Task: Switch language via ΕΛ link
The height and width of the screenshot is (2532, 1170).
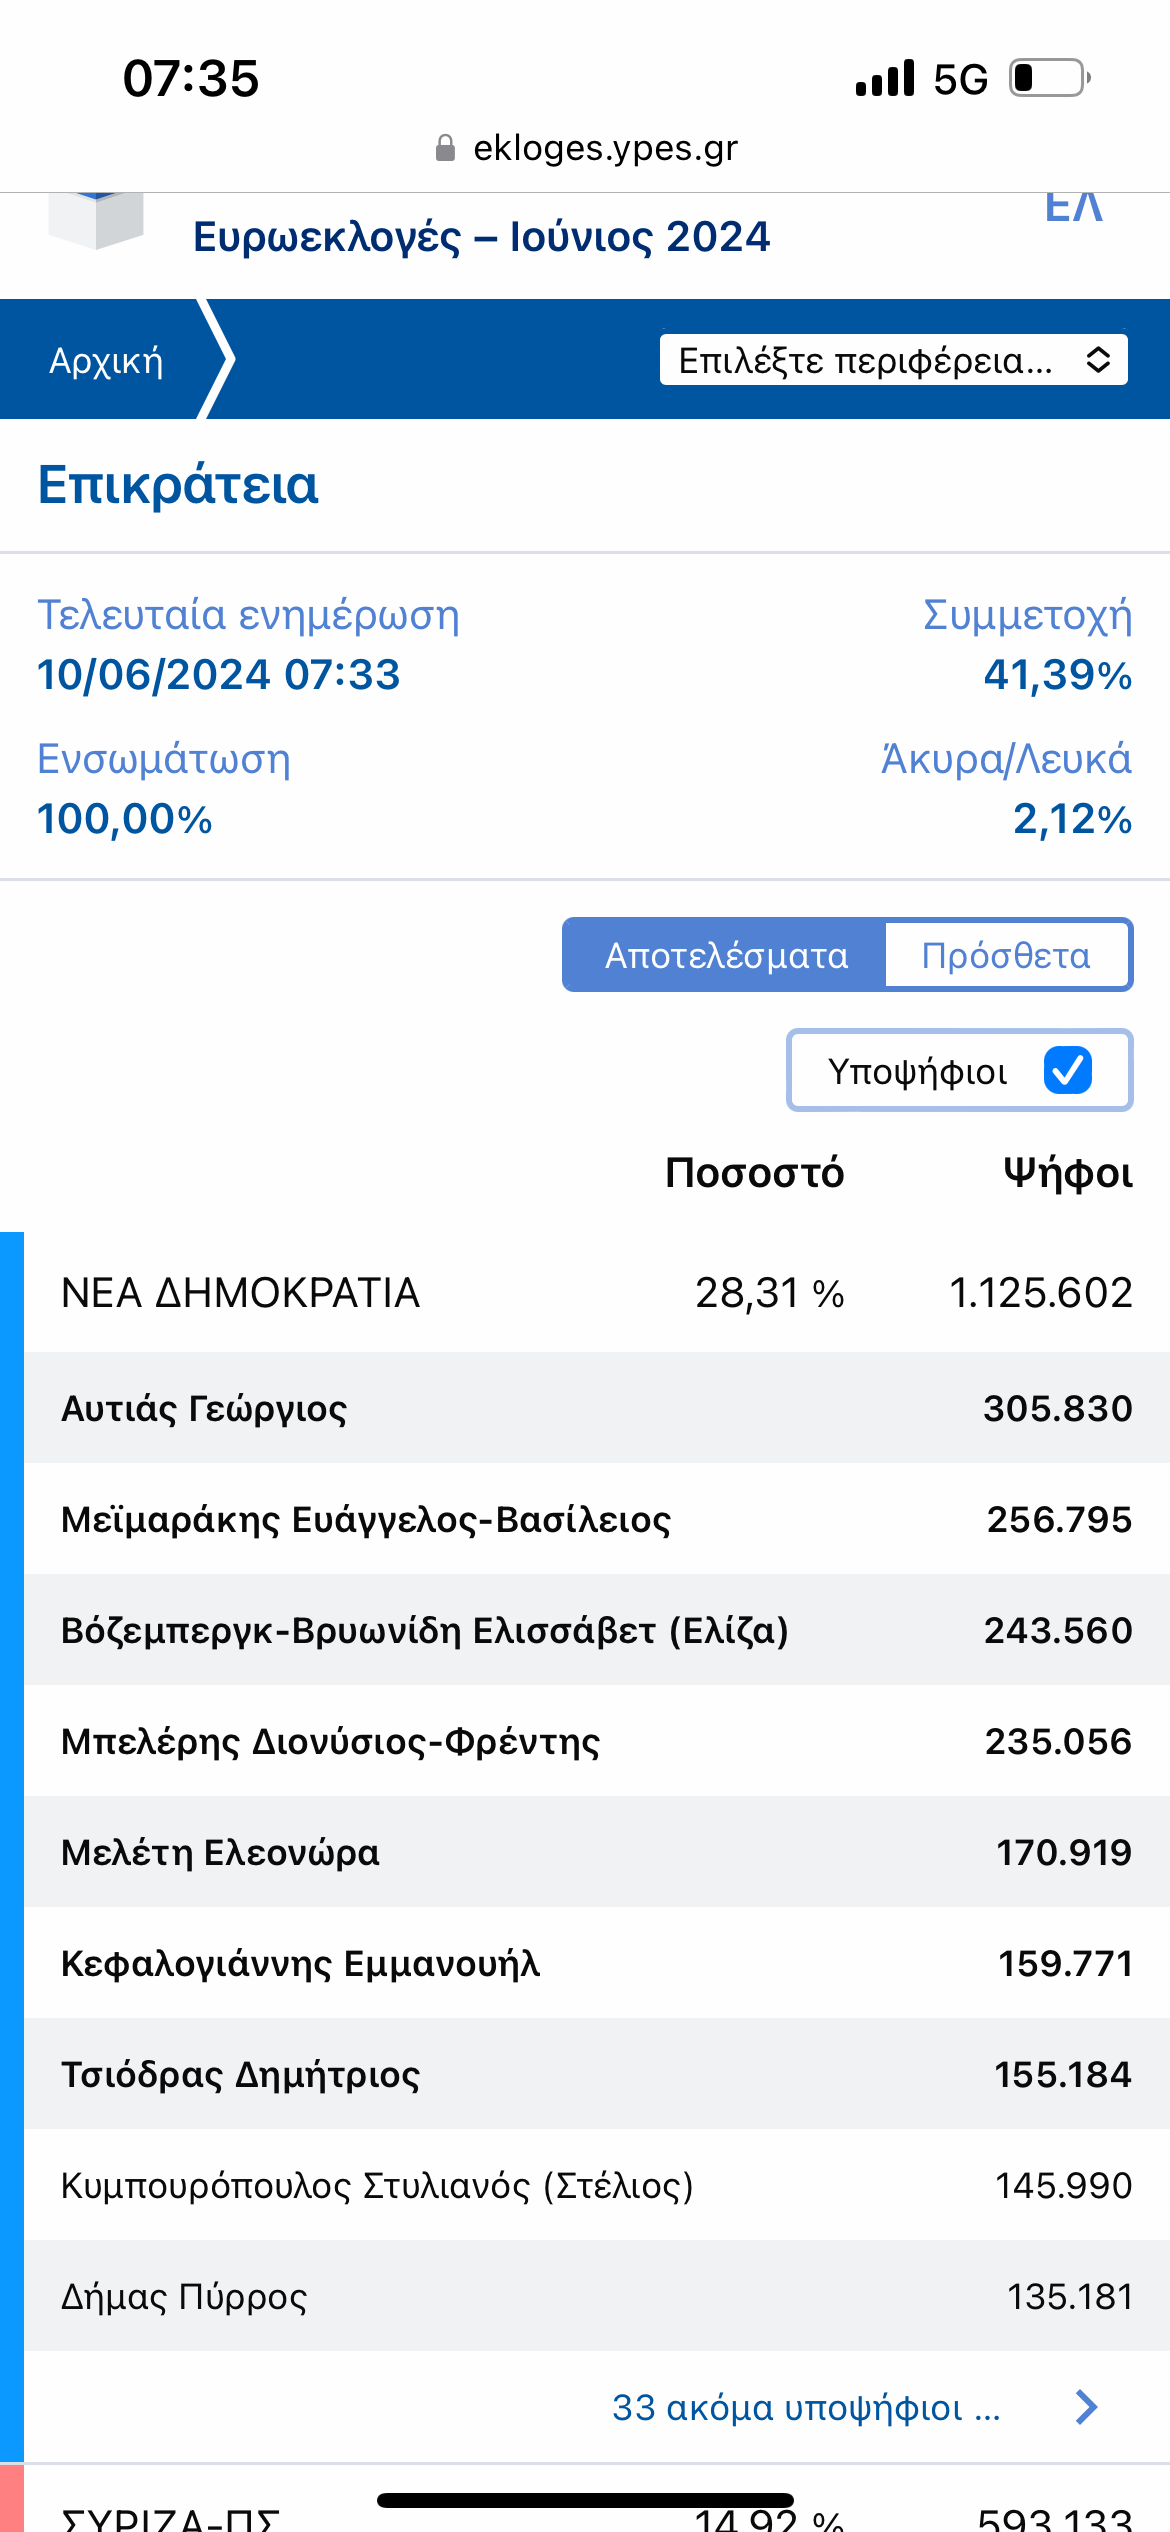Action: tap(1073, 208)
